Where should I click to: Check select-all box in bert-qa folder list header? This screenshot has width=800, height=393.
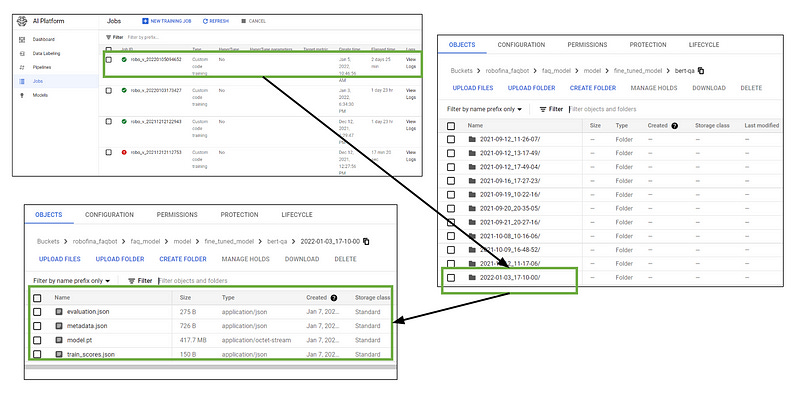(451, 126)
